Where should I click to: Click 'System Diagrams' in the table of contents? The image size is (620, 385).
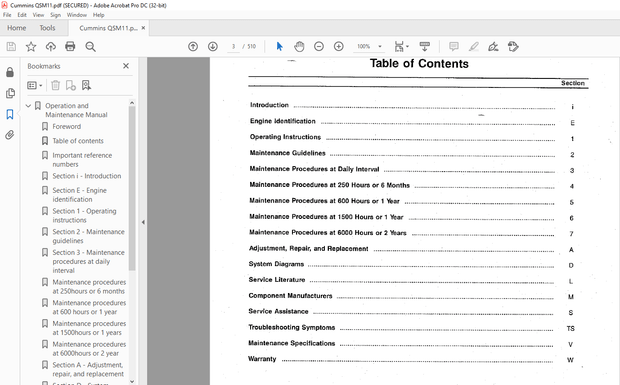[276, 264]
